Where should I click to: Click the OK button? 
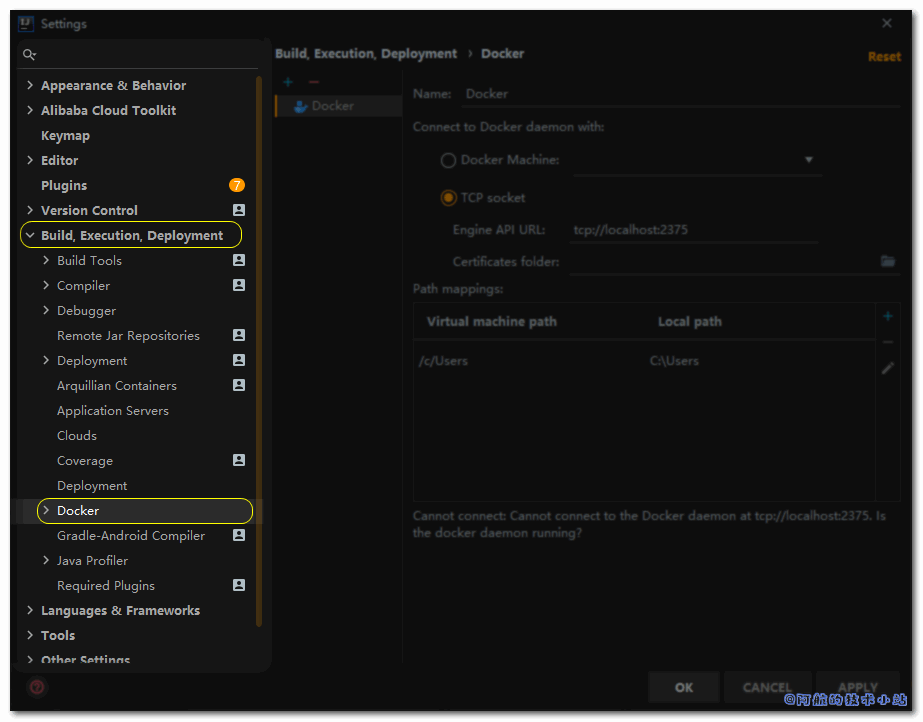click(x=684, y=687)
